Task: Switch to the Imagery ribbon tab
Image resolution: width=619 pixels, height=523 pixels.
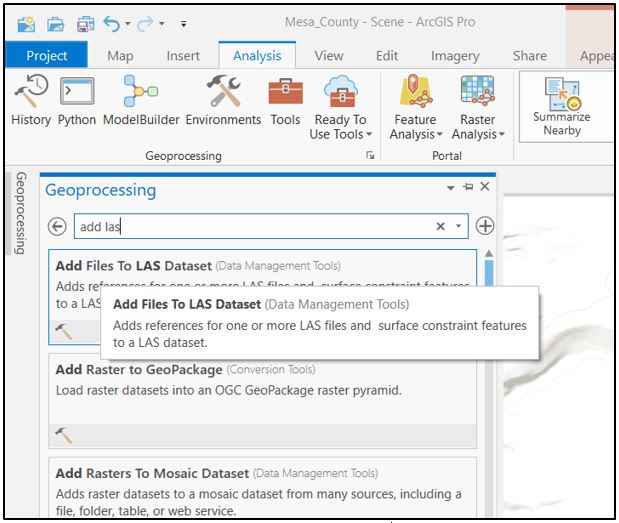Action: [455, 56]
